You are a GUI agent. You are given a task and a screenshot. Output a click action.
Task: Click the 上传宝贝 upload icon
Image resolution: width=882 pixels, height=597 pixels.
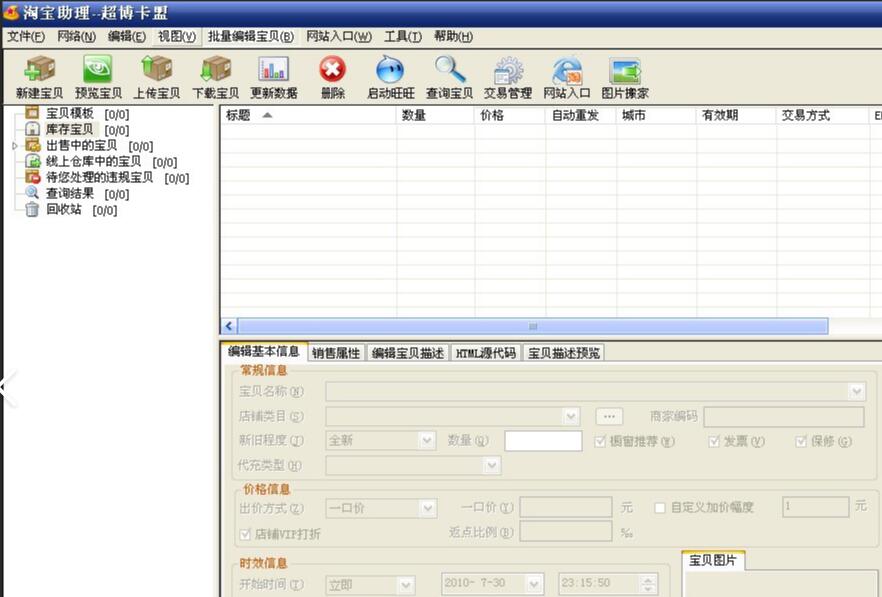click(156, 69)
